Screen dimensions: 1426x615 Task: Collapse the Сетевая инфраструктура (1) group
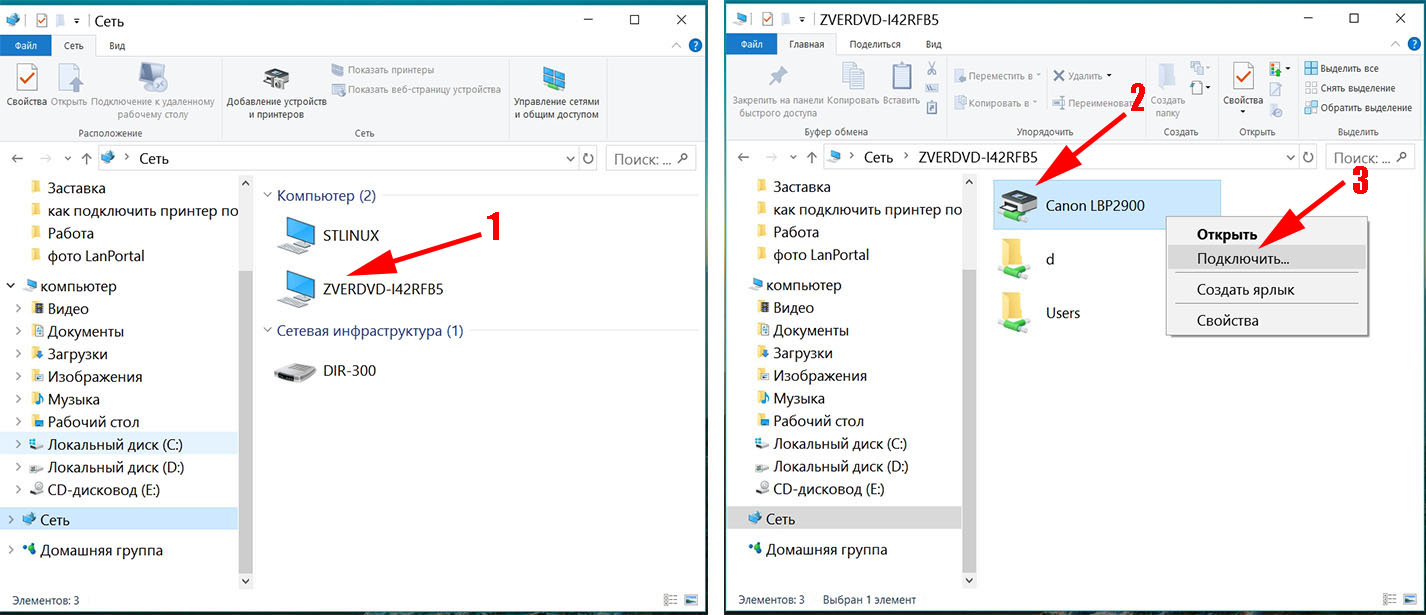pos(268,331)
